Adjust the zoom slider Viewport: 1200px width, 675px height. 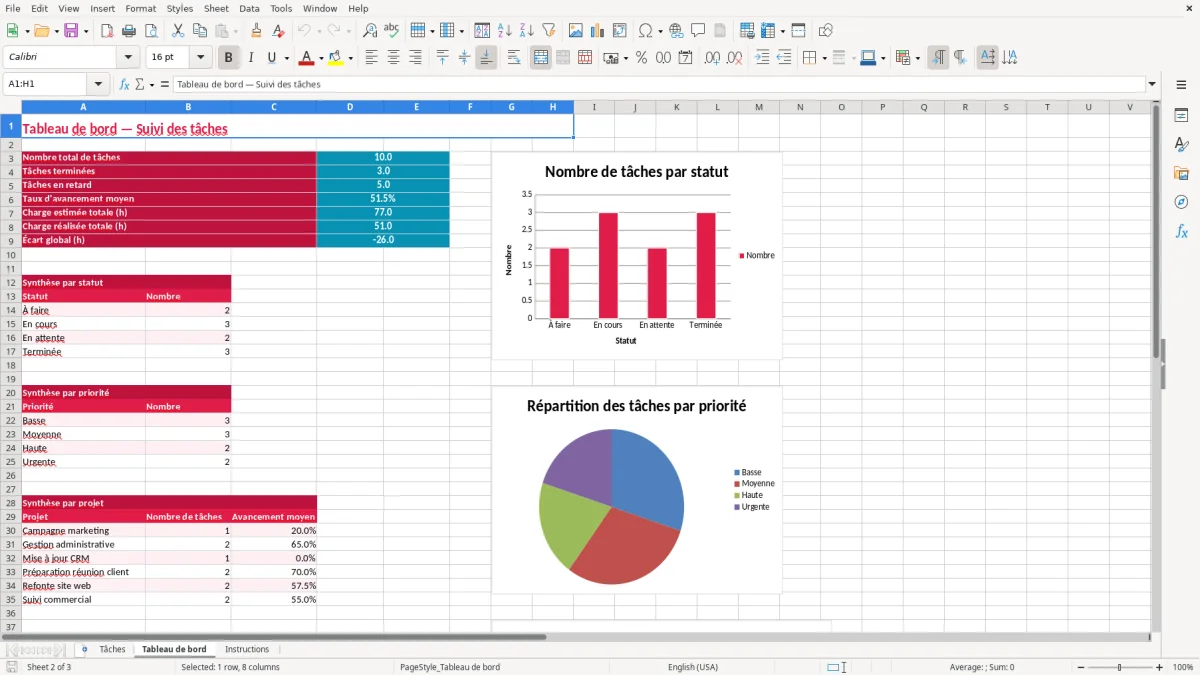1119,667
